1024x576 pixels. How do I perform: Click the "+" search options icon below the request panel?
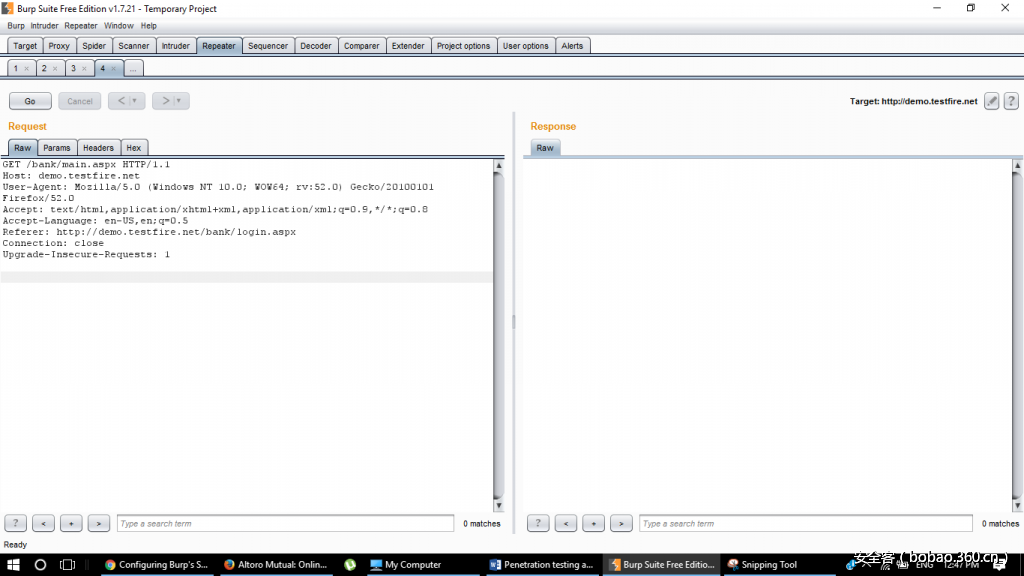[x=71, y=522]
